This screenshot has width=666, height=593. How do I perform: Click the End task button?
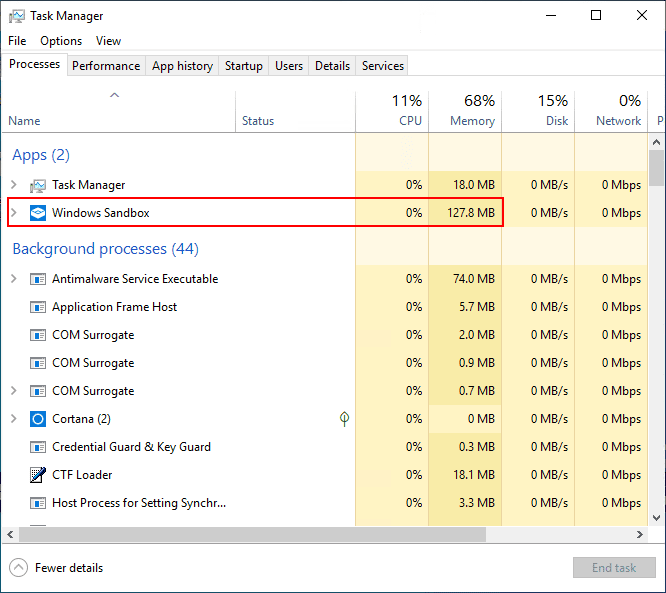tap(614, 568)
